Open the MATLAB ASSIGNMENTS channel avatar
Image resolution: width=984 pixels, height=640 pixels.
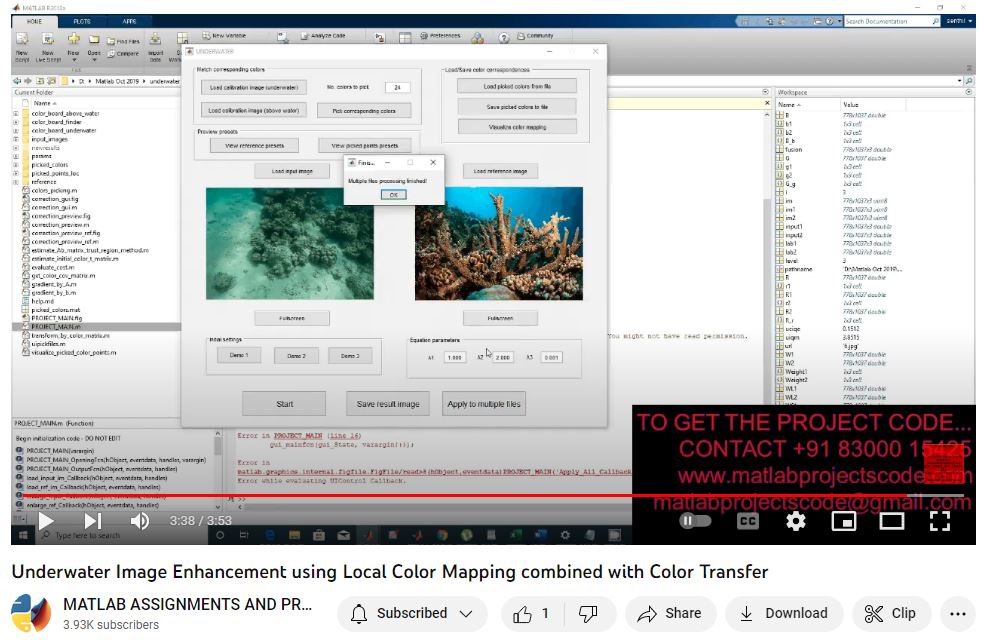point(31,613)
